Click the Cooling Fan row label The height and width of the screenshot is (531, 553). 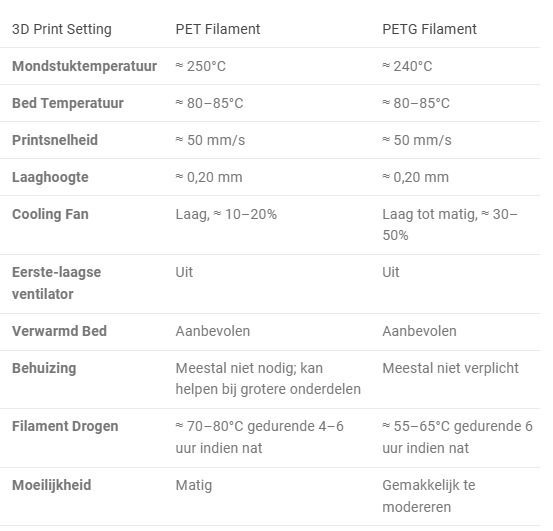pyautogui.click(x=50, y=214)
